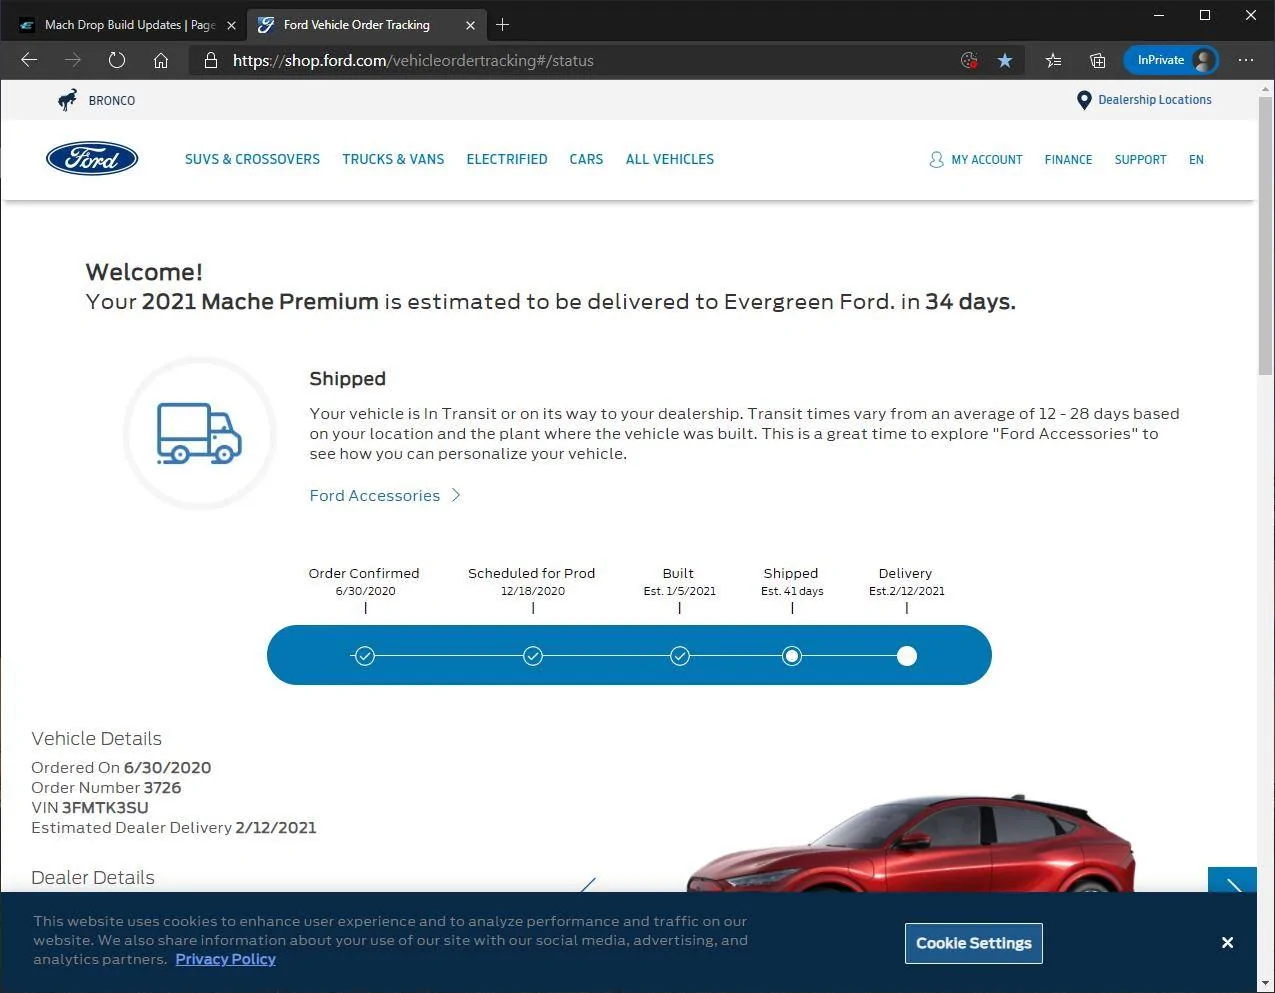Click the My Account person icon
The height and width of the screenshot is (993, 1275).
click(936, 159)
